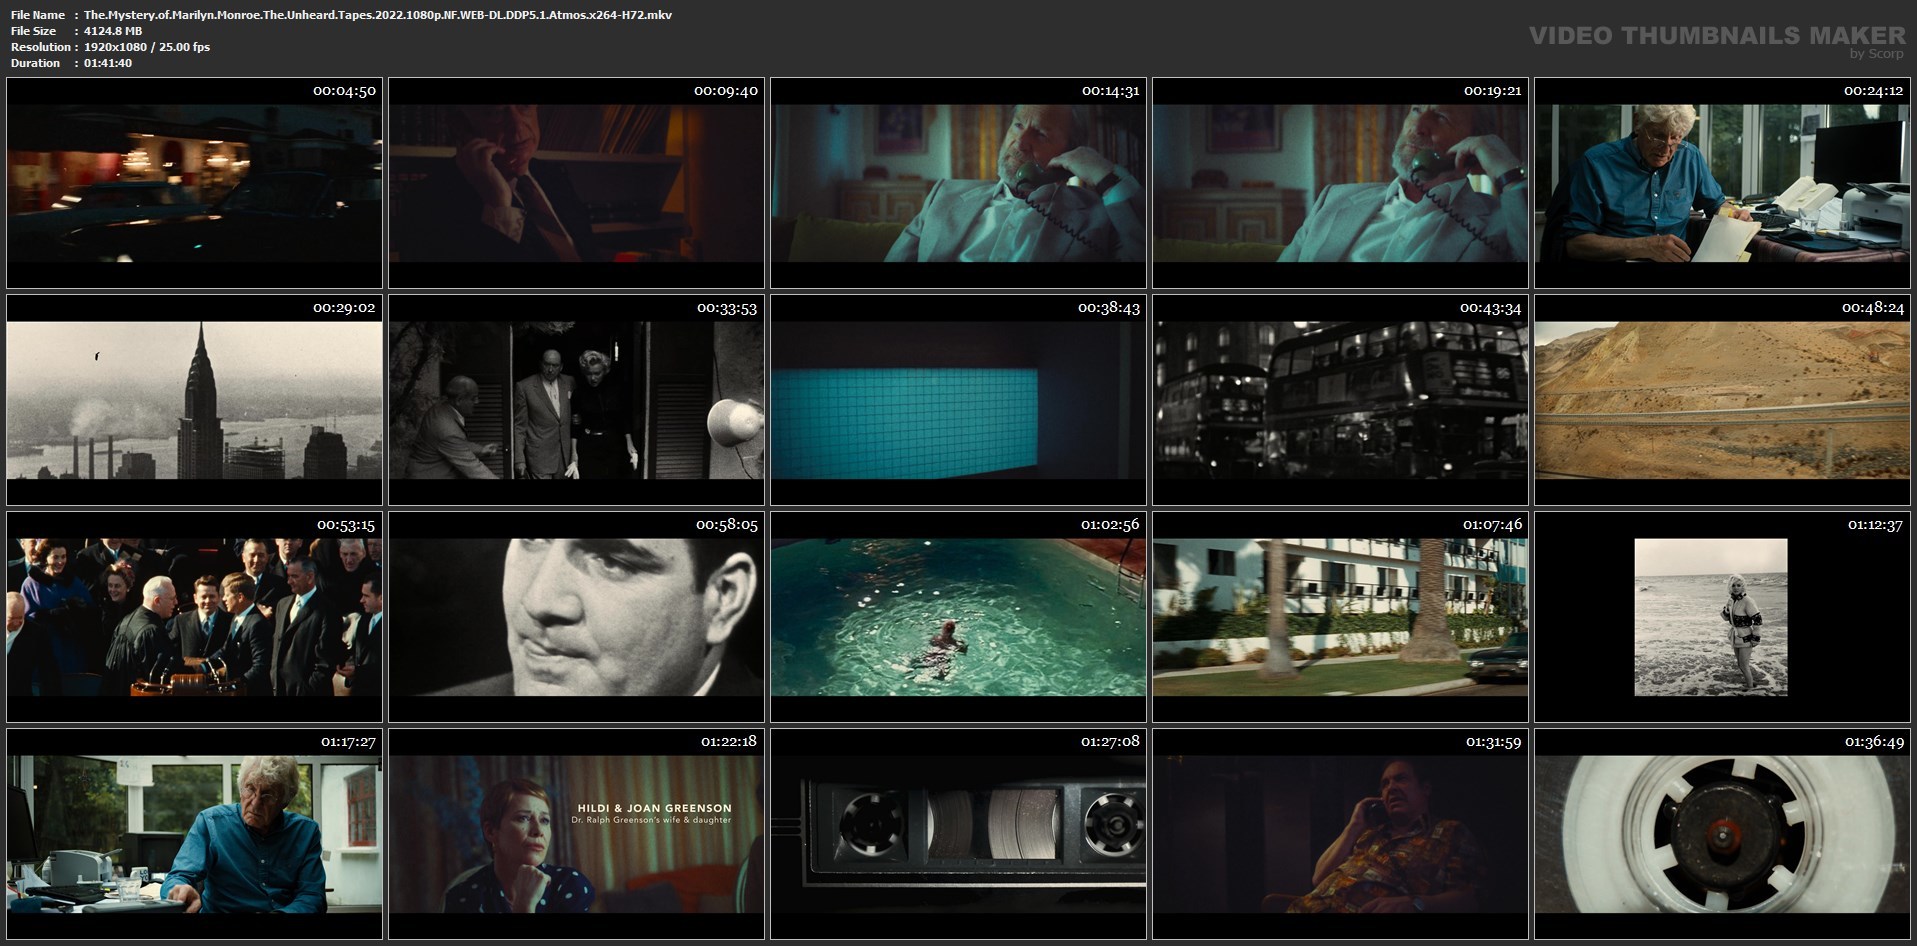The image size is (1917, 946).
Task: Open the tape reel close-up at 01:36:49
Action: coord(1722,834)
